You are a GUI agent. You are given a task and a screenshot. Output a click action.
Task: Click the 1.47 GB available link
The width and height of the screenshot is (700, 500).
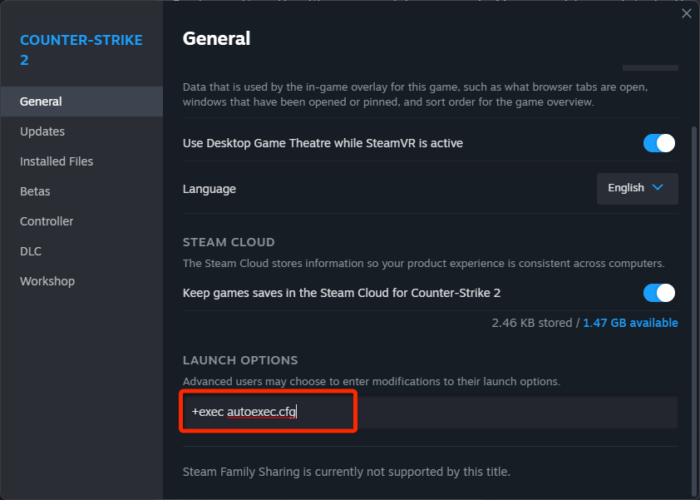pyautogui.click(x=630, y=323)
